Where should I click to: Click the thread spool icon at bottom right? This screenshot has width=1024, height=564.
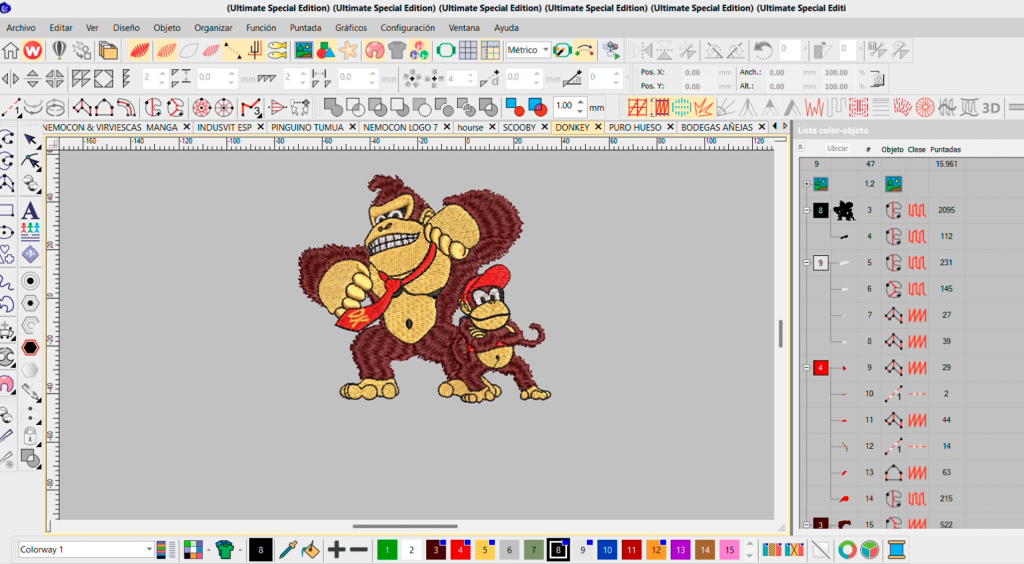pos(896,549)
